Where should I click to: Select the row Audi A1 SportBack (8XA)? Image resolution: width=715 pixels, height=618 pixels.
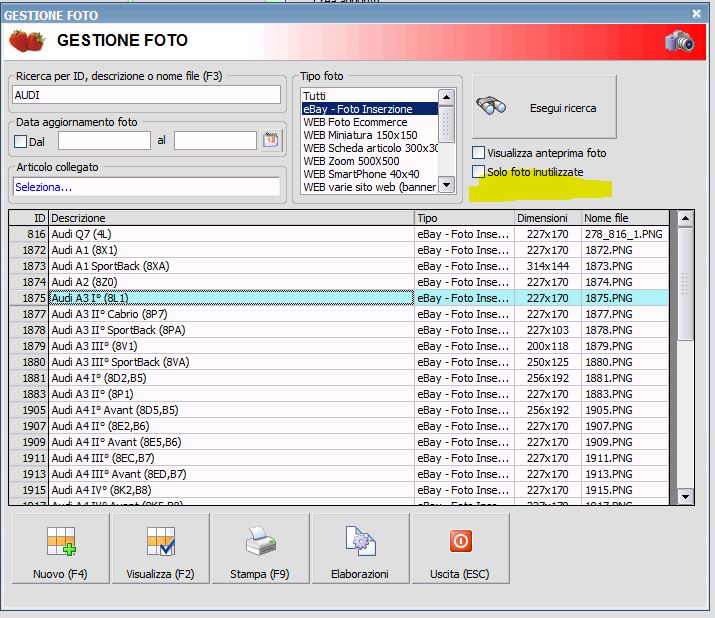339,266
